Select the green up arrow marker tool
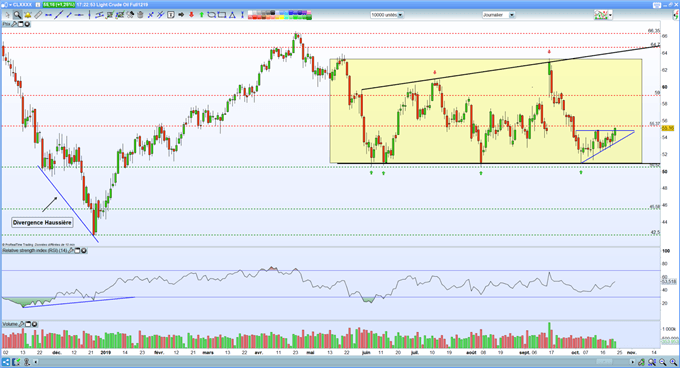Image resolution: width=680 pixels, height=368 pixels. click(x=202, y=15)
